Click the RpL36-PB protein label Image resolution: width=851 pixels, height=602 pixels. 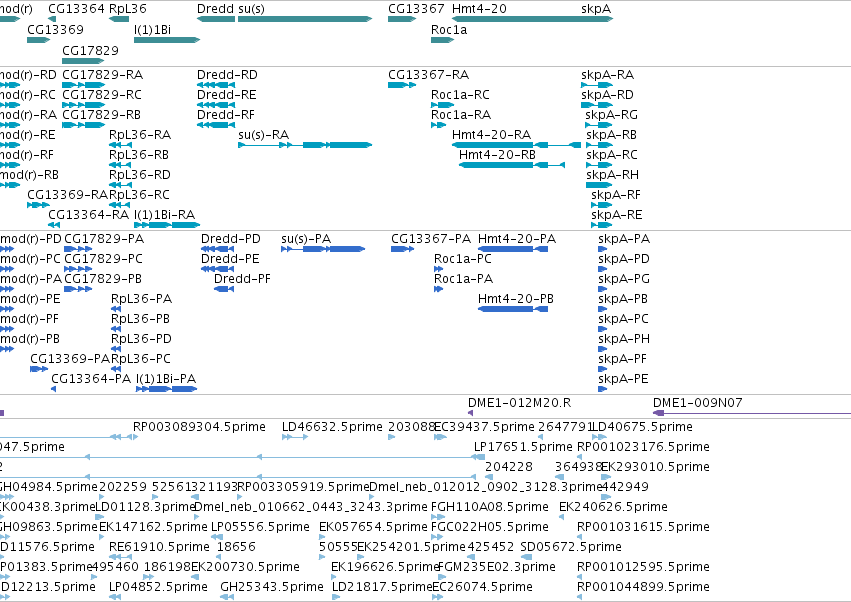tap(141, 319)
